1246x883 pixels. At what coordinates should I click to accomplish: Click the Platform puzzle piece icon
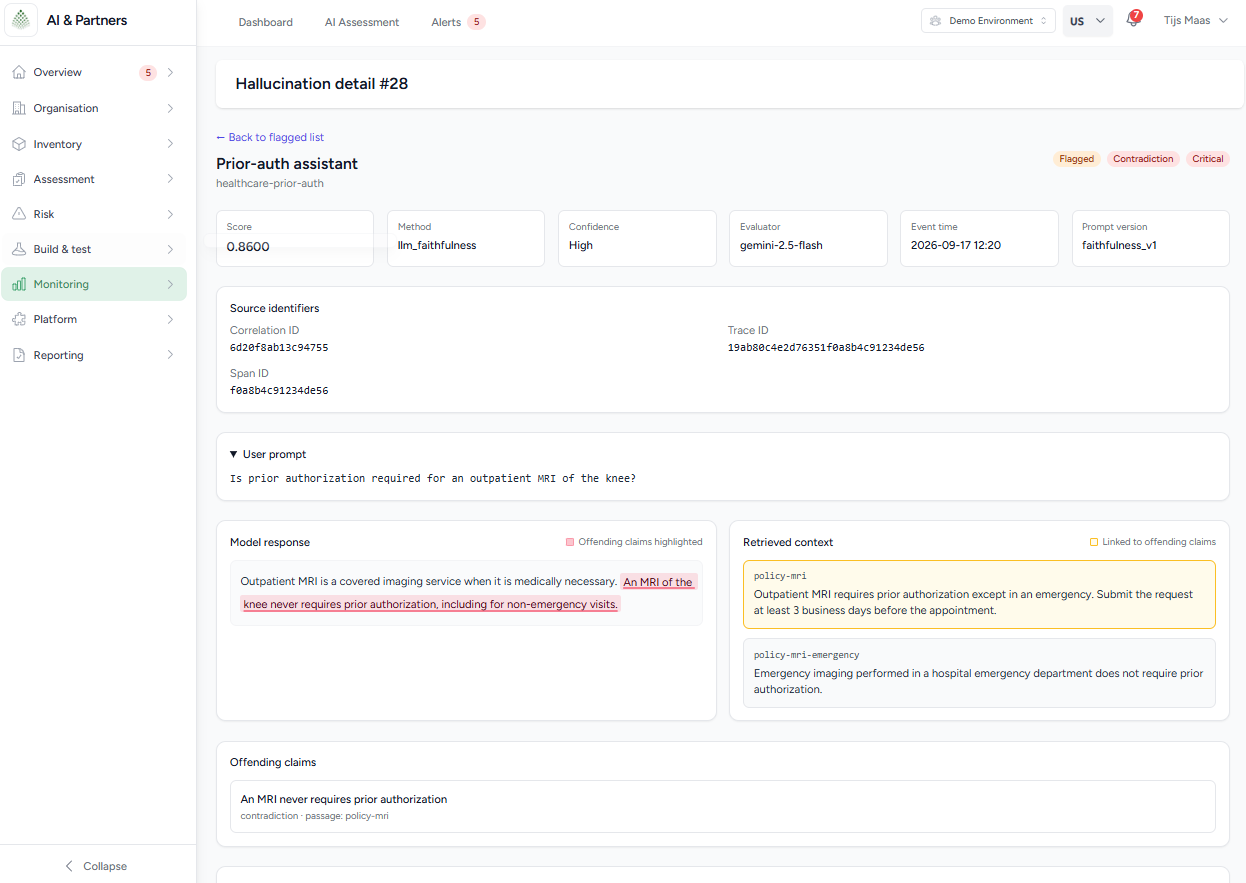tap(19, 319)
